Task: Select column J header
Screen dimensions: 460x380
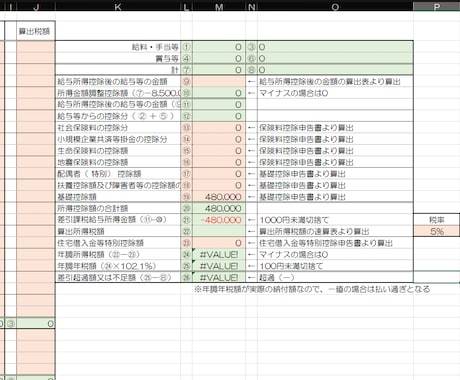Action: tap(36, 6)
